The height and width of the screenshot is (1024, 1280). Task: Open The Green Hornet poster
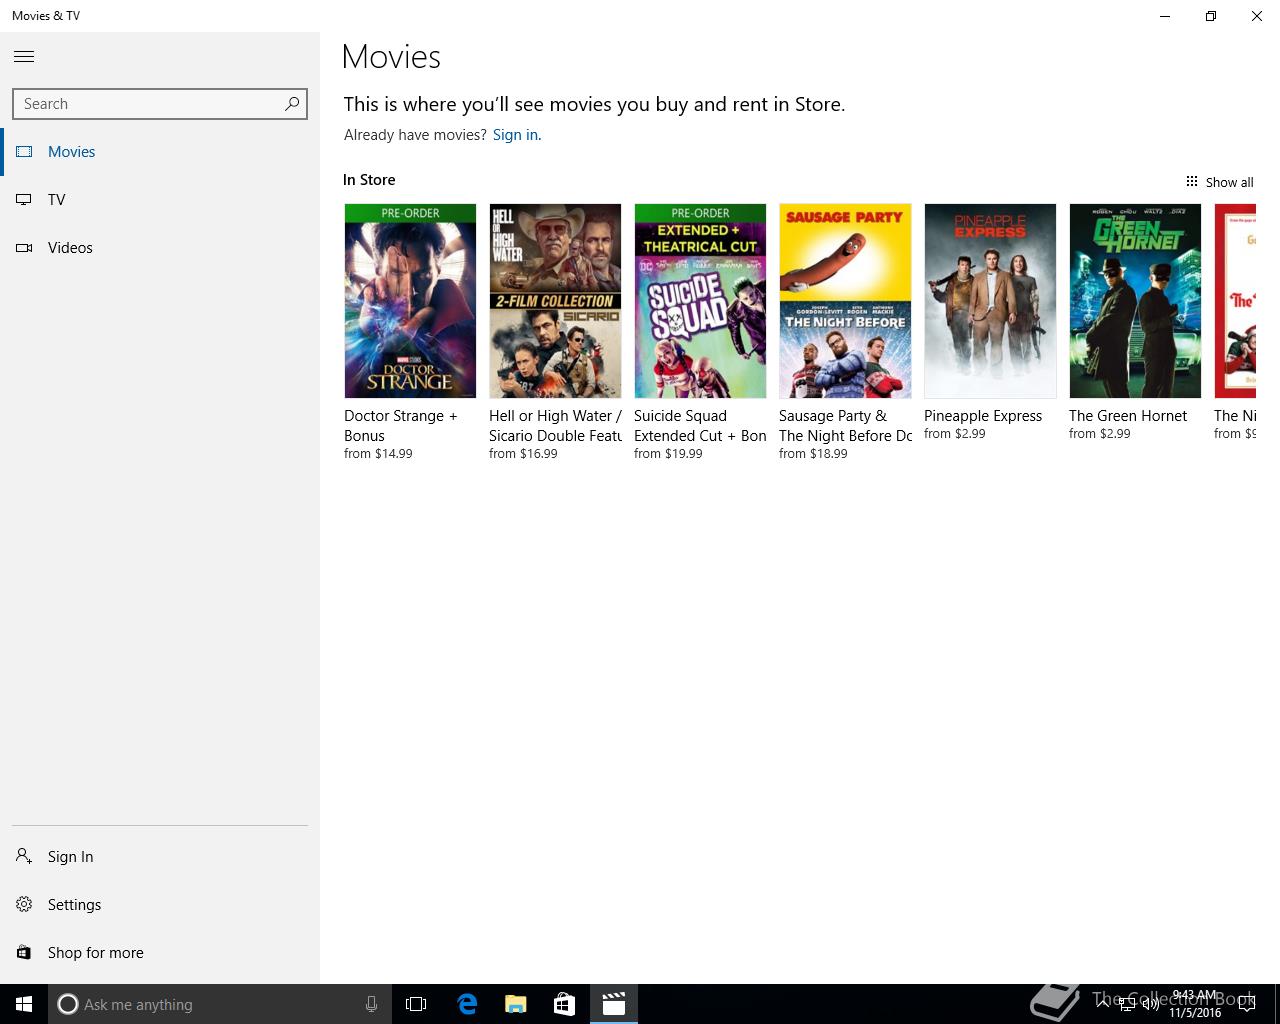pos(1135,301)
